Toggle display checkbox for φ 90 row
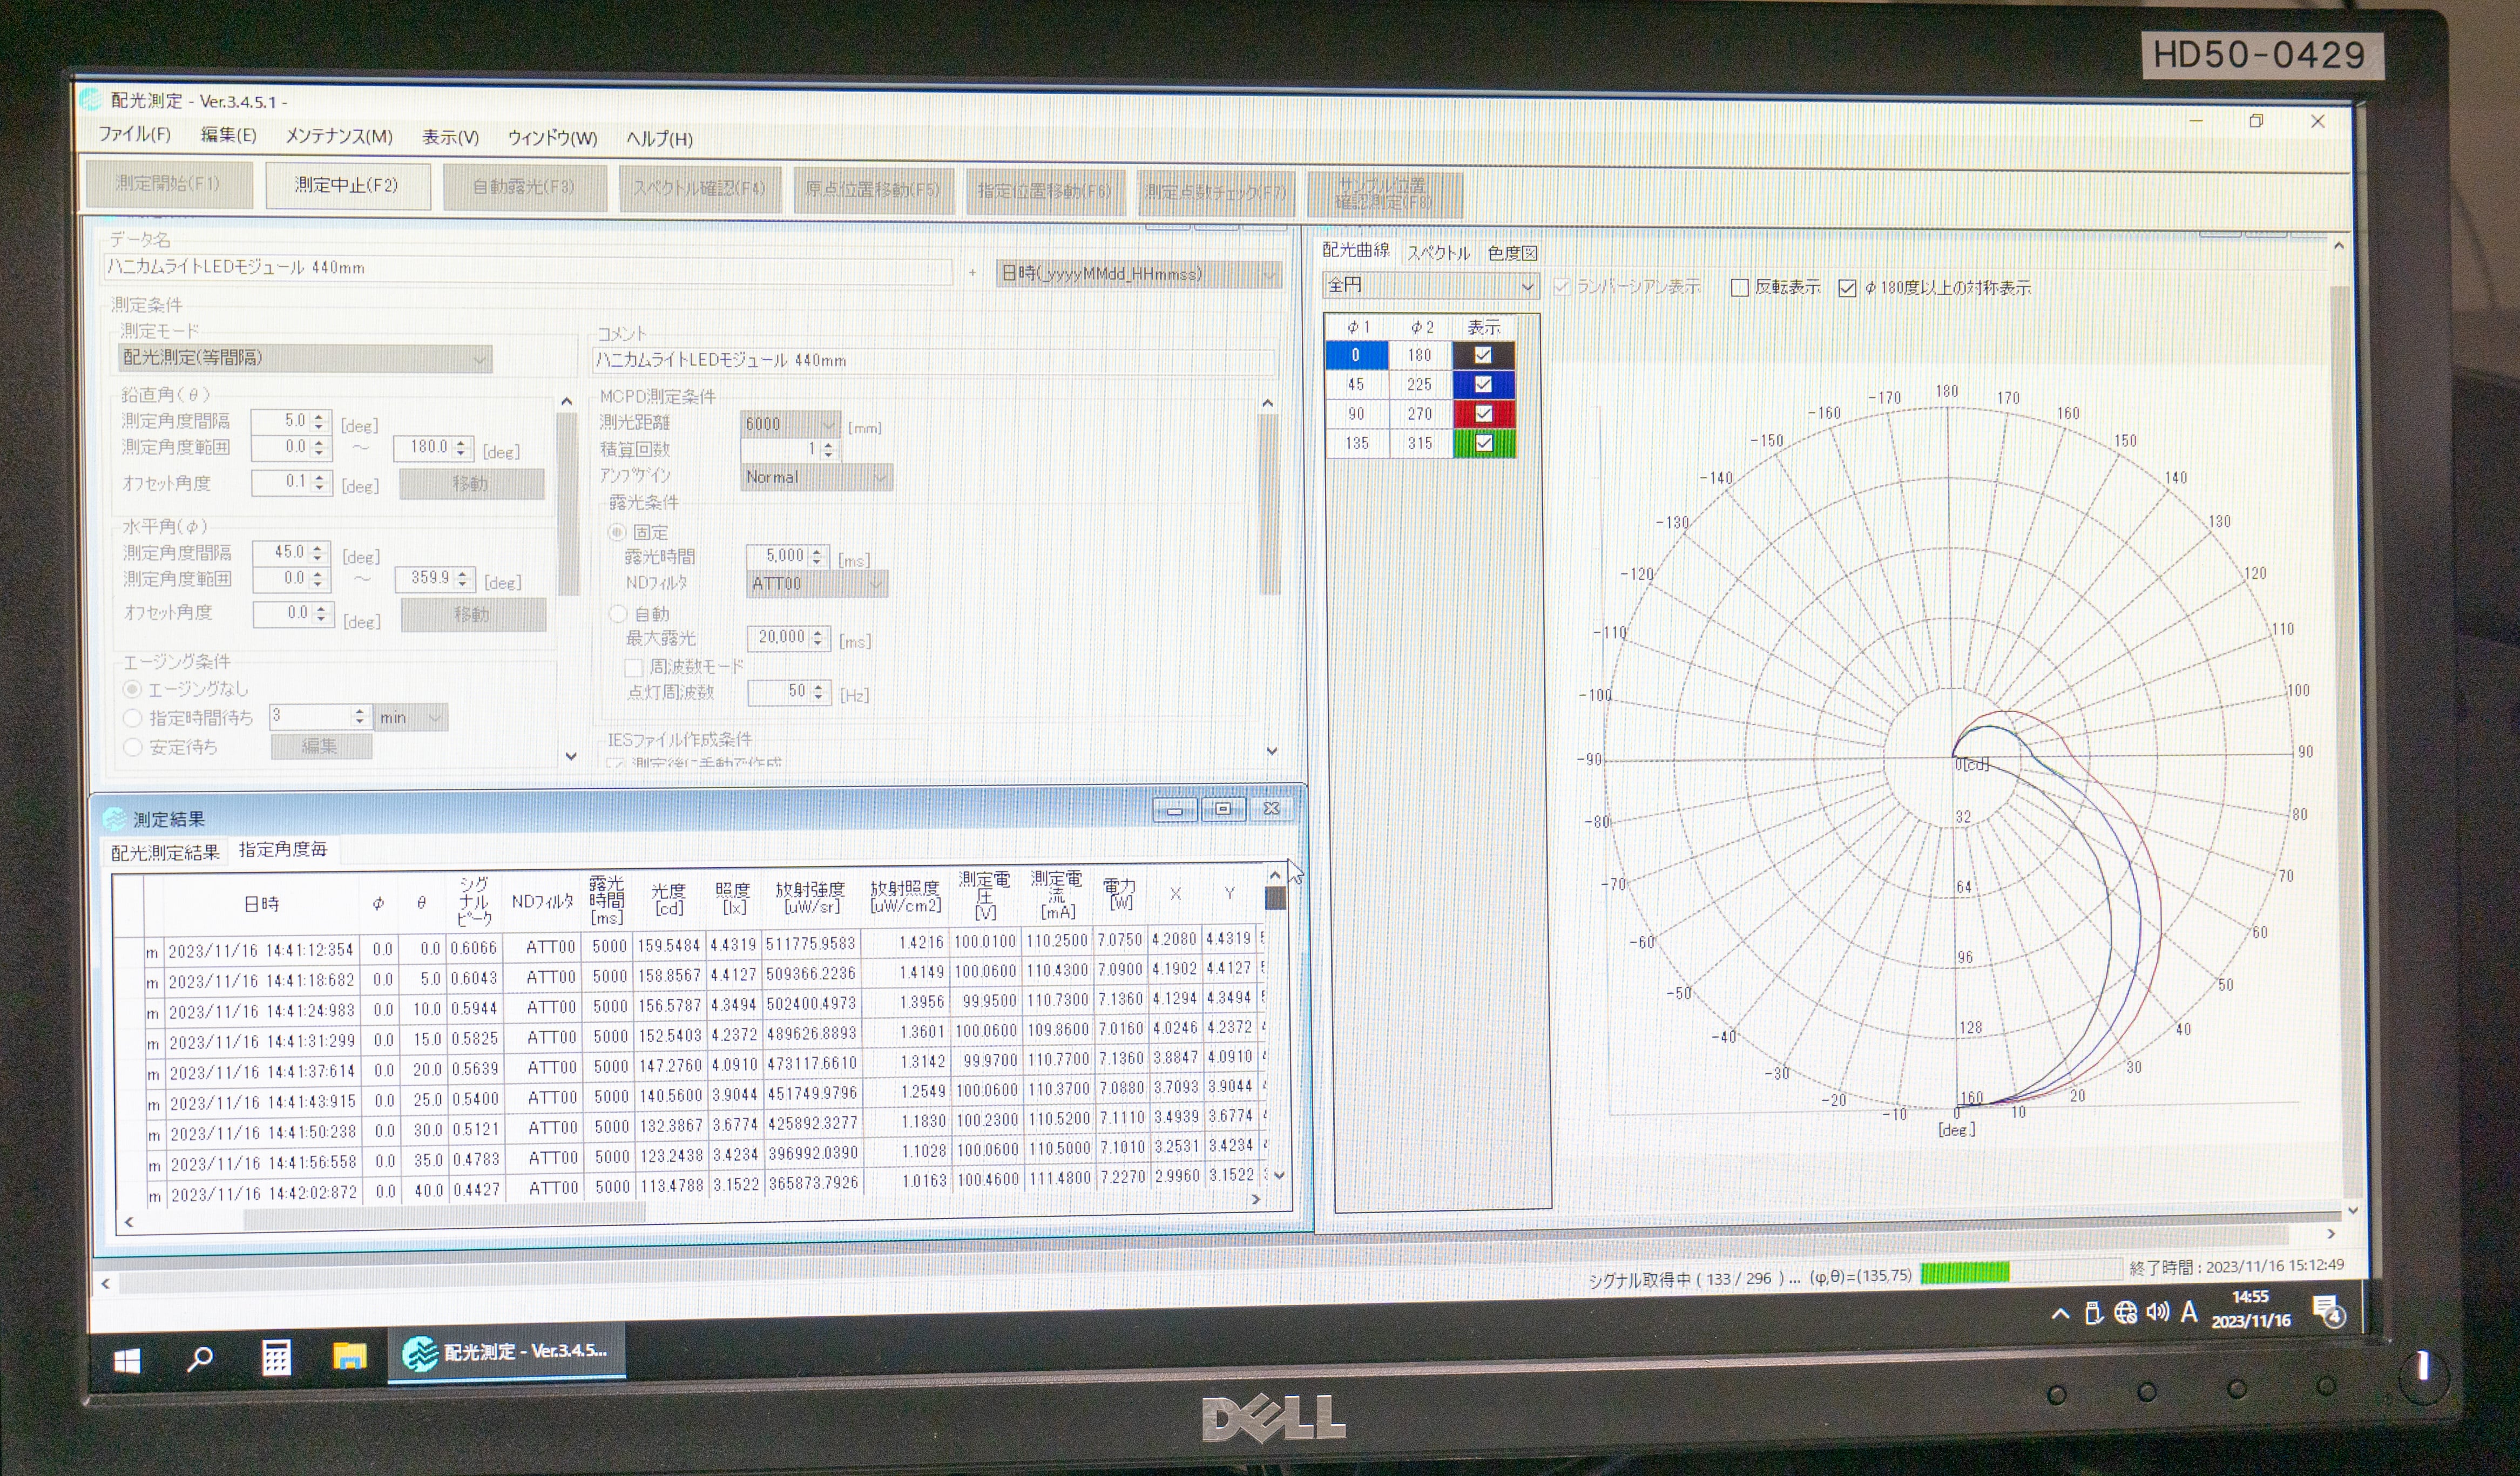 click(x=1483, y=413)
